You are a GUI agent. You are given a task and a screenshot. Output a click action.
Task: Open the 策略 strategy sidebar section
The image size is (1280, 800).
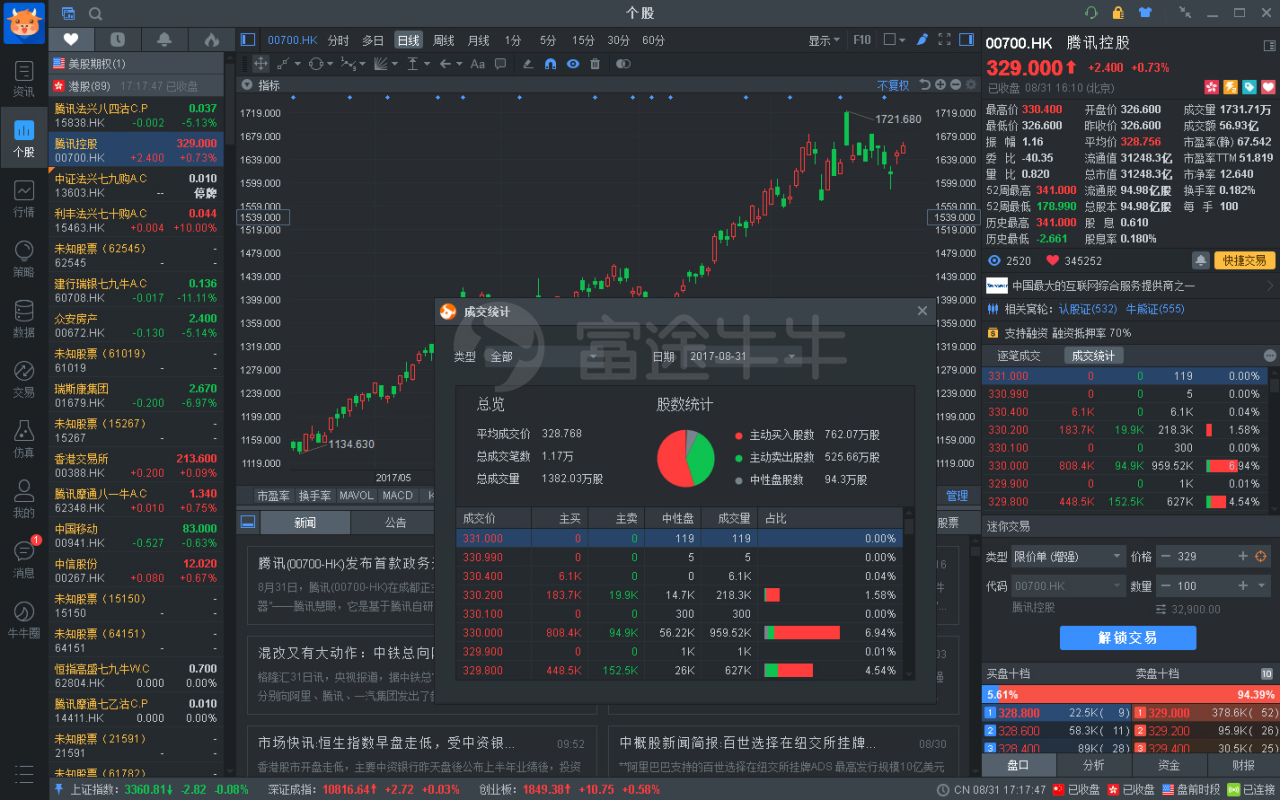click(x=23, y=257)
